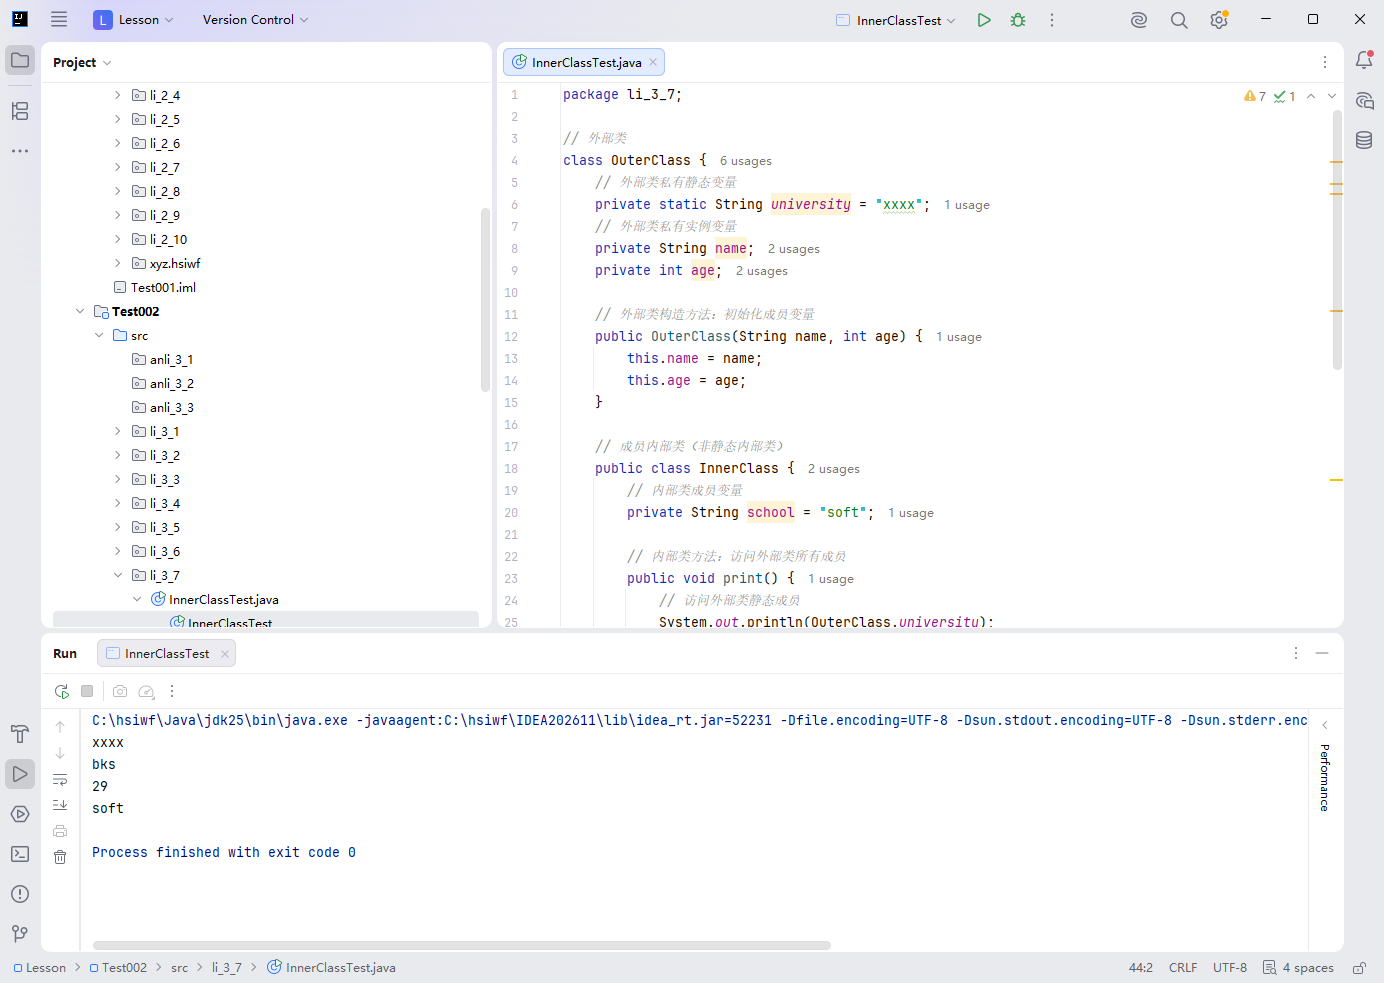1384x983 pixels.
Task: Hide the Run tool window
Action: (1322, 653)
